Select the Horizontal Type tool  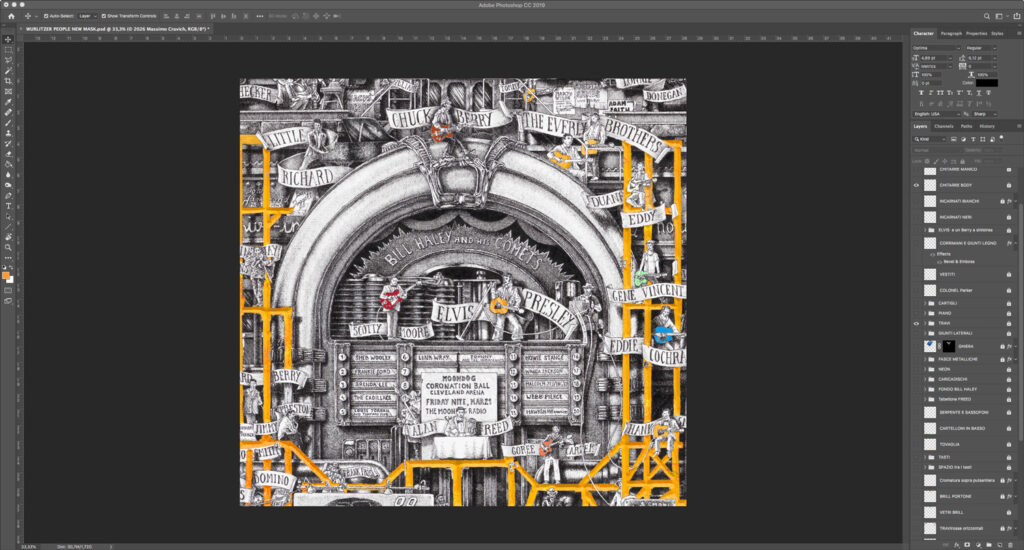[x=8, y=206]
